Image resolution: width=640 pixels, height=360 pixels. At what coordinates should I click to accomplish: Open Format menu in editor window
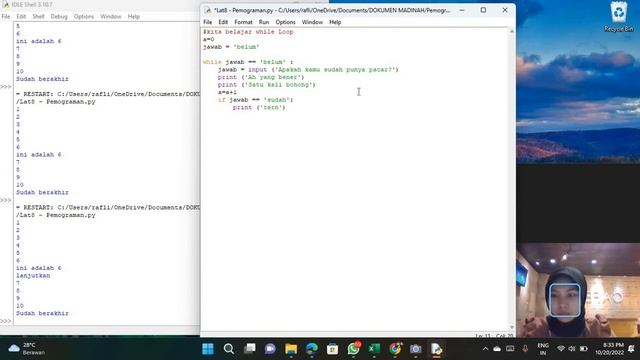pos(243,22)
